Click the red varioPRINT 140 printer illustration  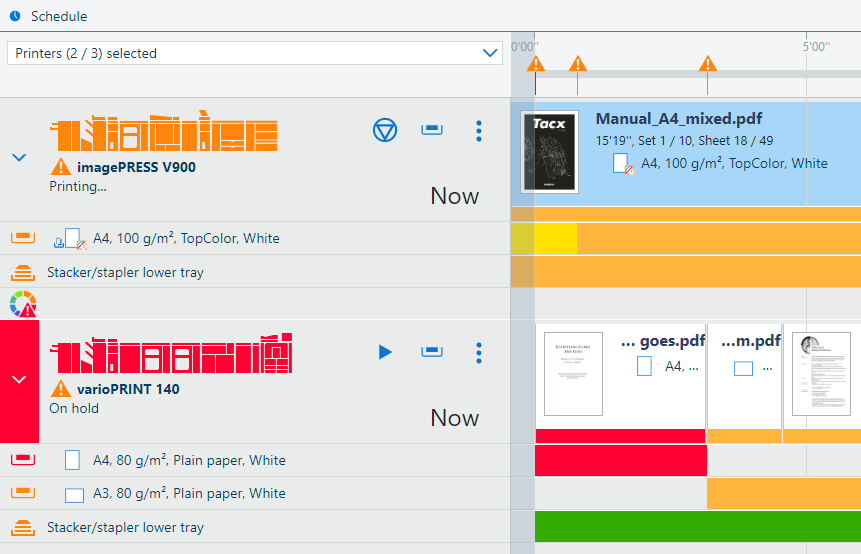pyautogui.click(x=171, y=353)
